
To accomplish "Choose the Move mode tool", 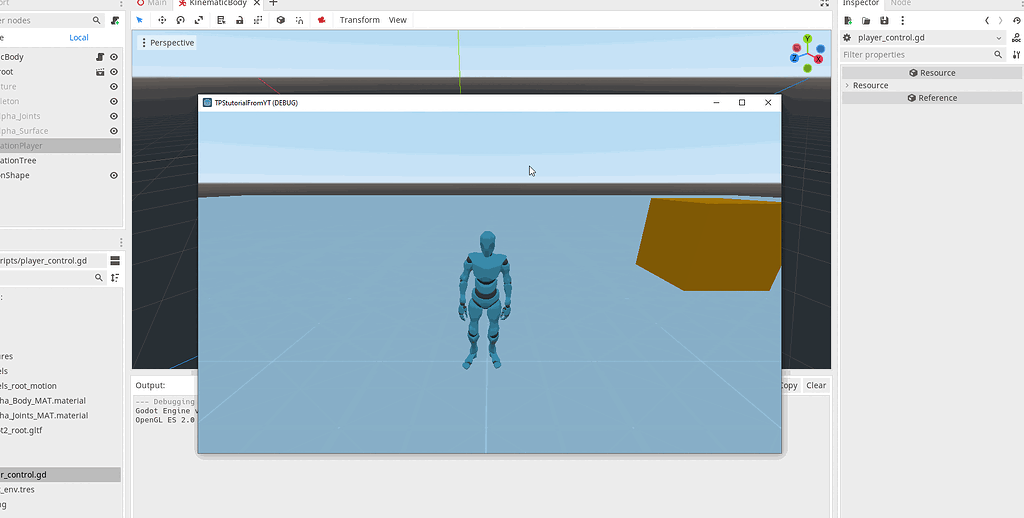I will coord(163,20).
